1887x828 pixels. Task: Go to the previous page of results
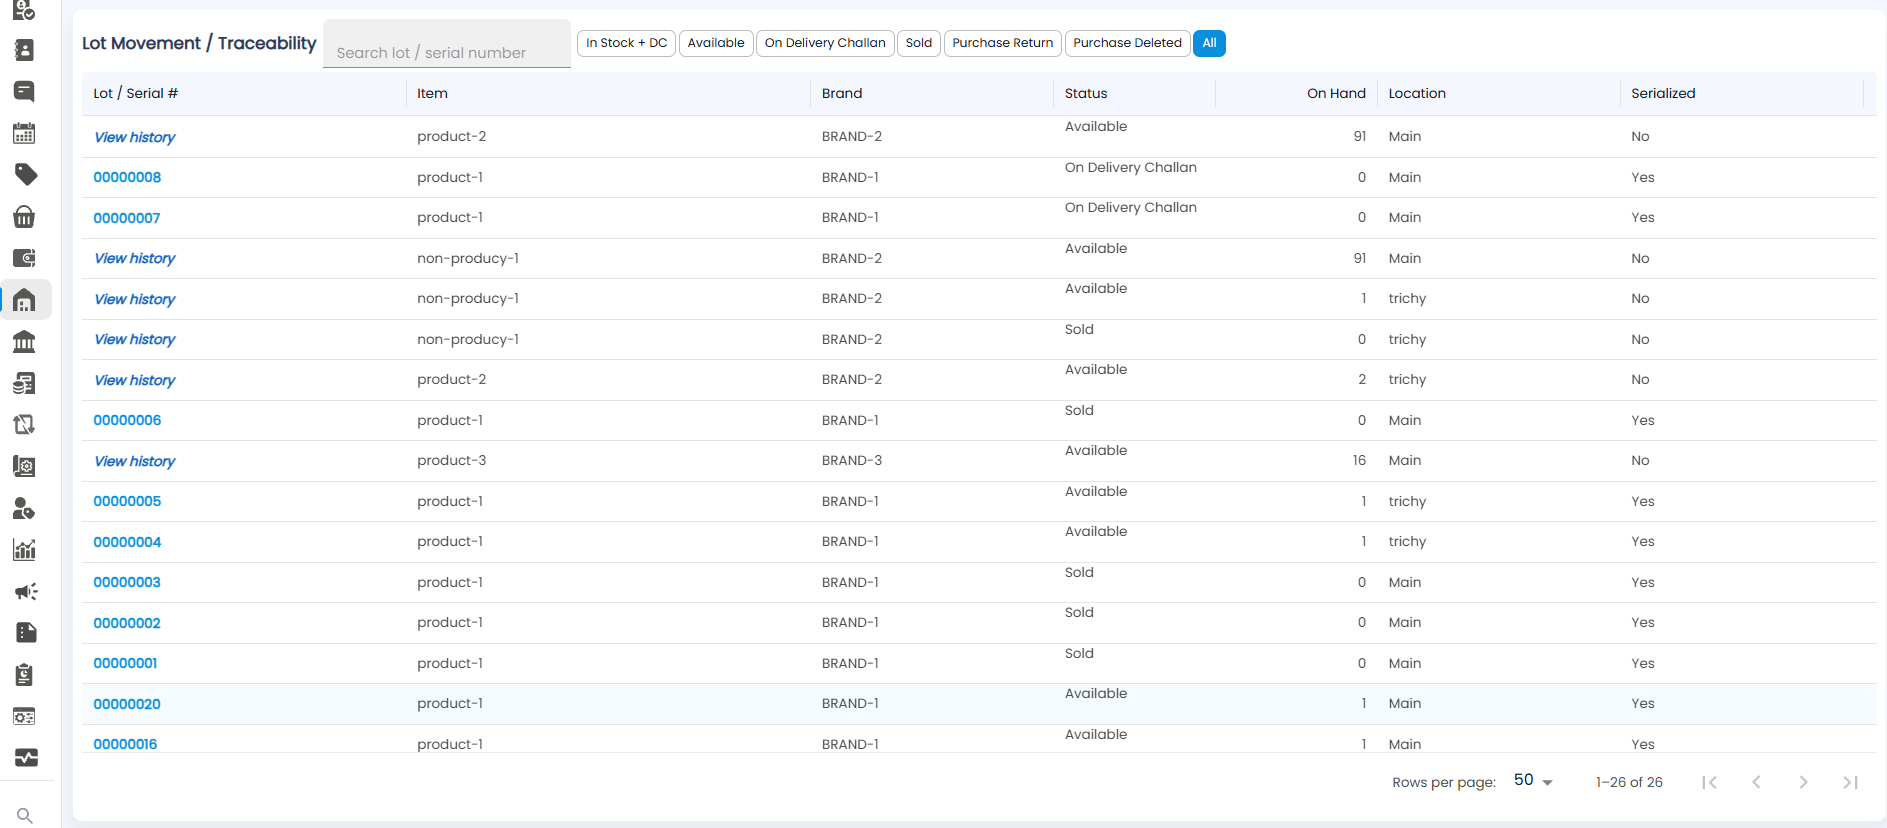(x=1756, y=782)
